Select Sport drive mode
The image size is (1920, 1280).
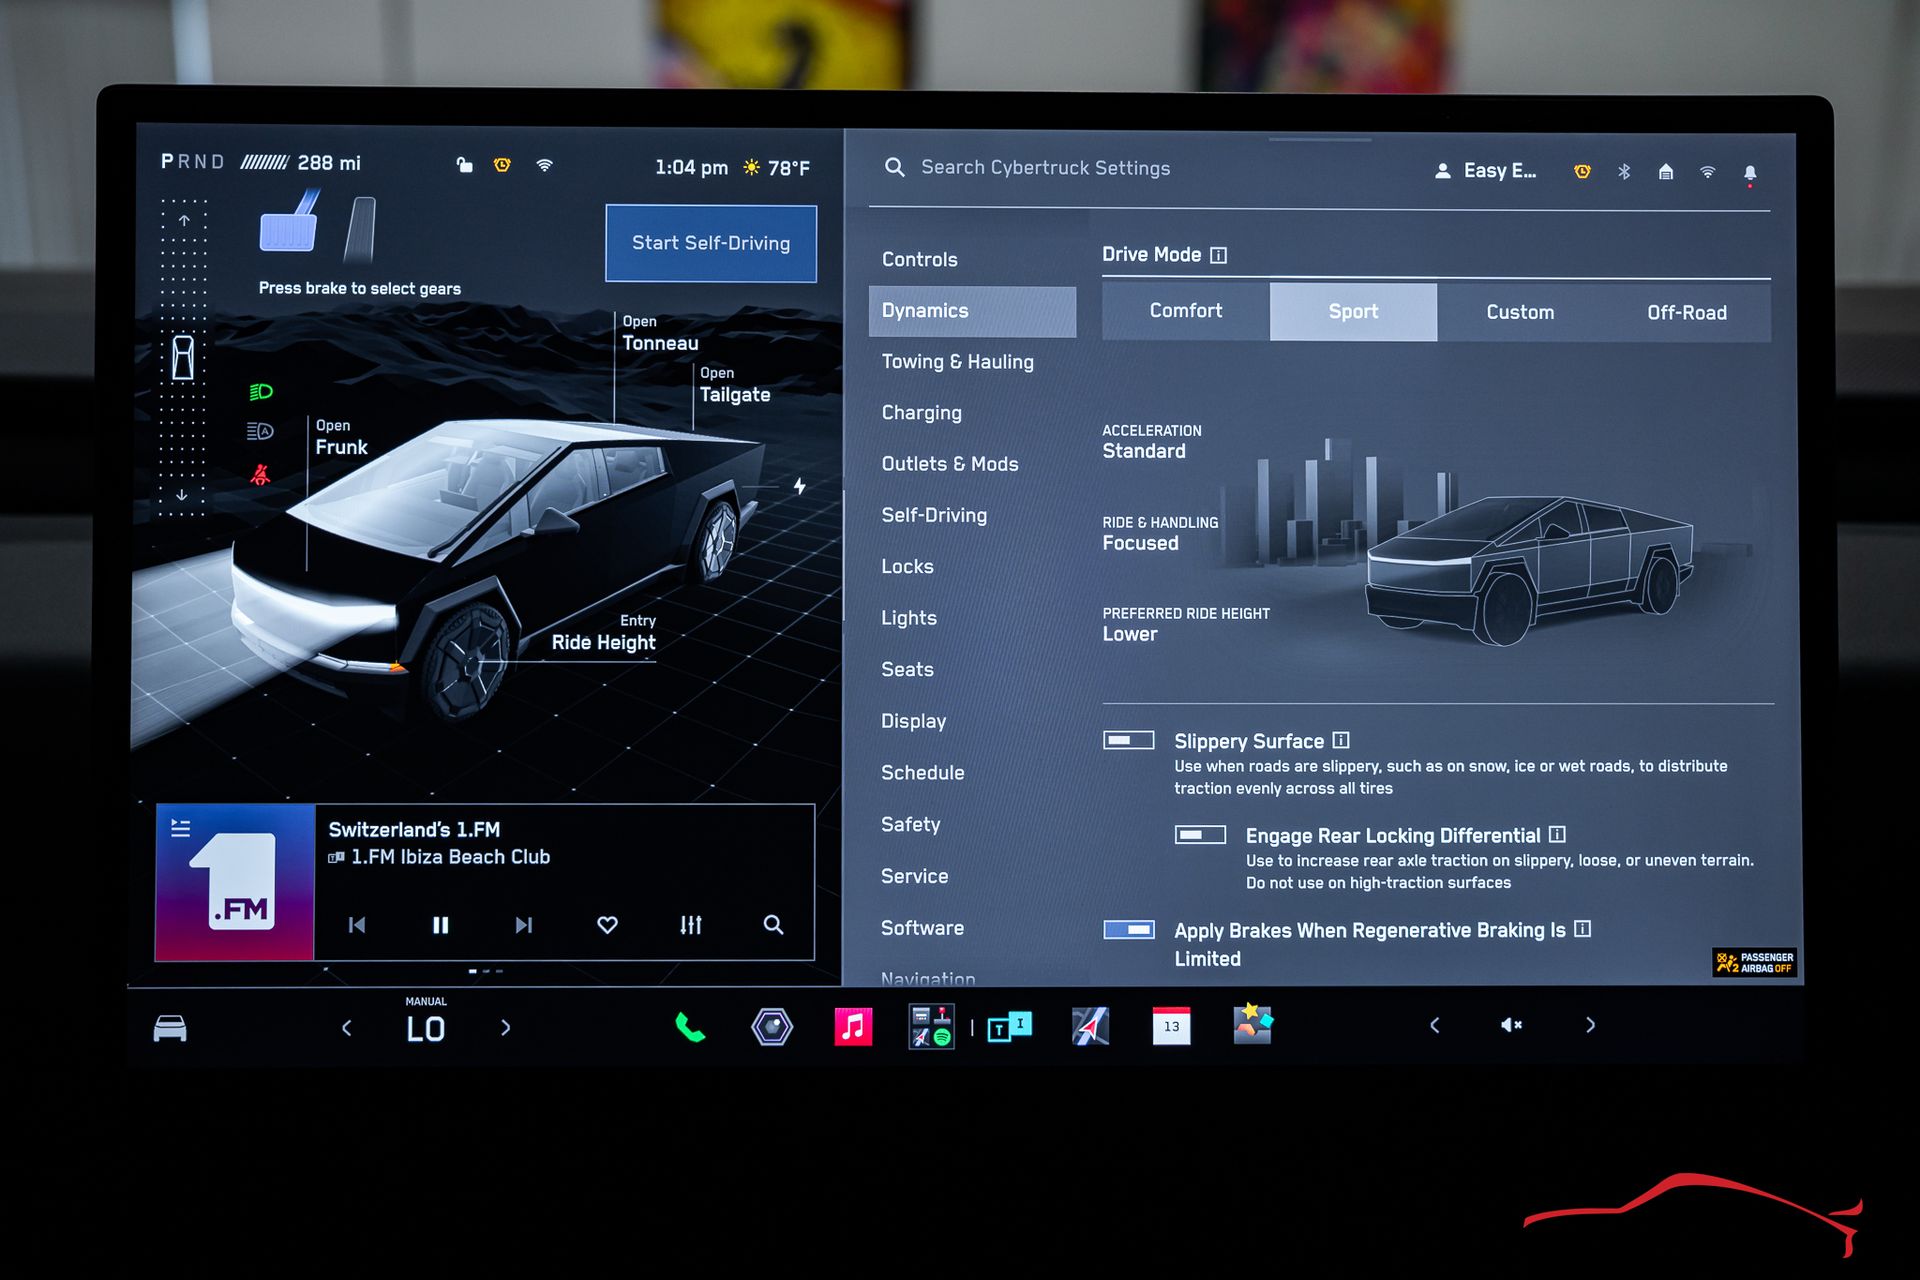(x=1353, y=311)
